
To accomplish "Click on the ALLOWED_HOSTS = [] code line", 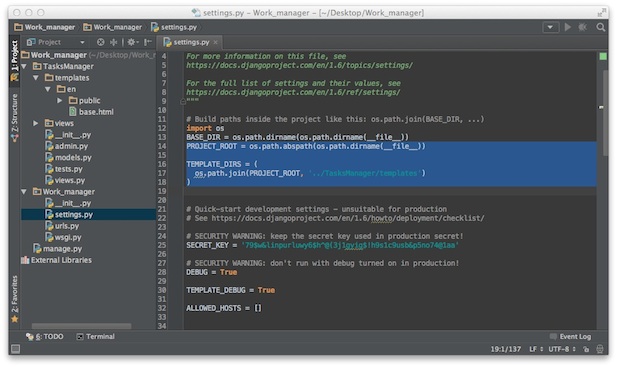I will tap(224, 308).
